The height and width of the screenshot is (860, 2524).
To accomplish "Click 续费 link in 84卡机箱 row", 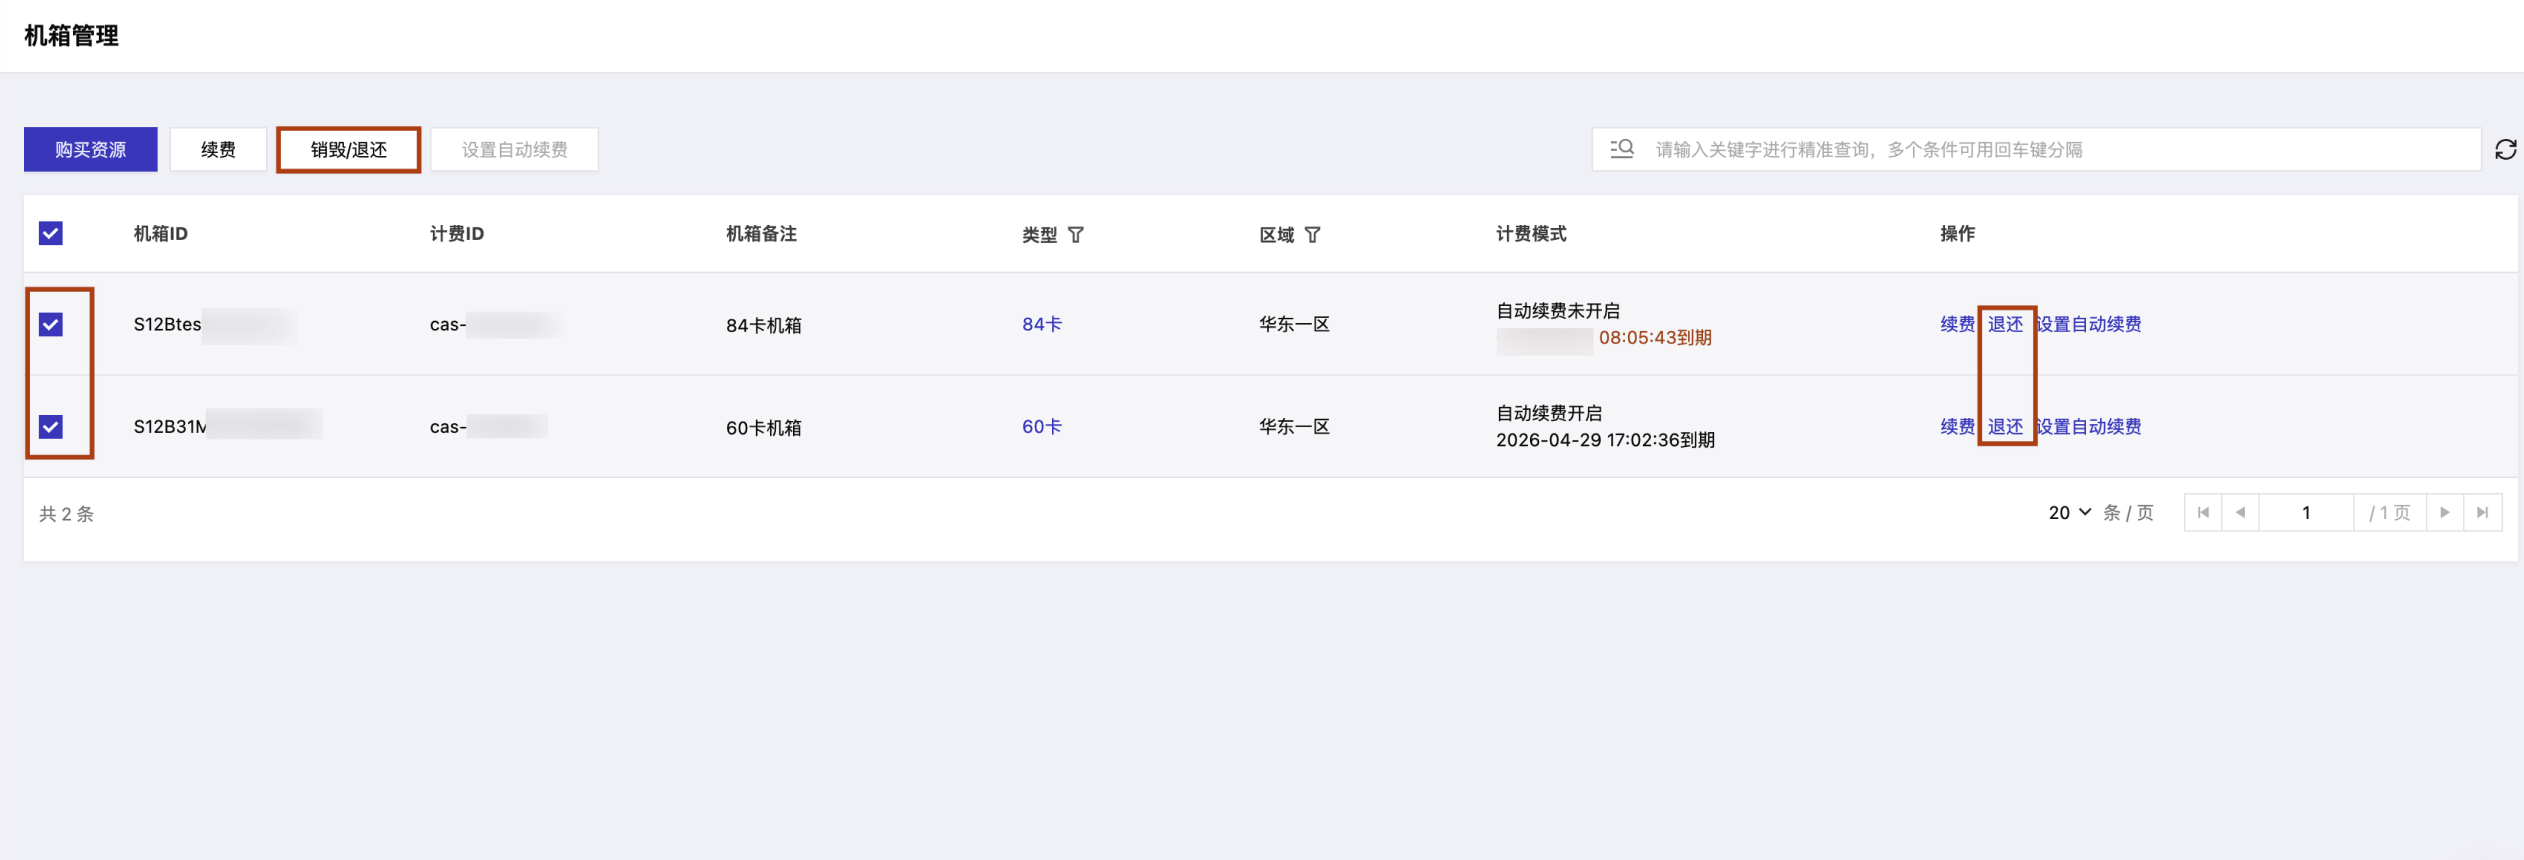I will point(1957,324).
